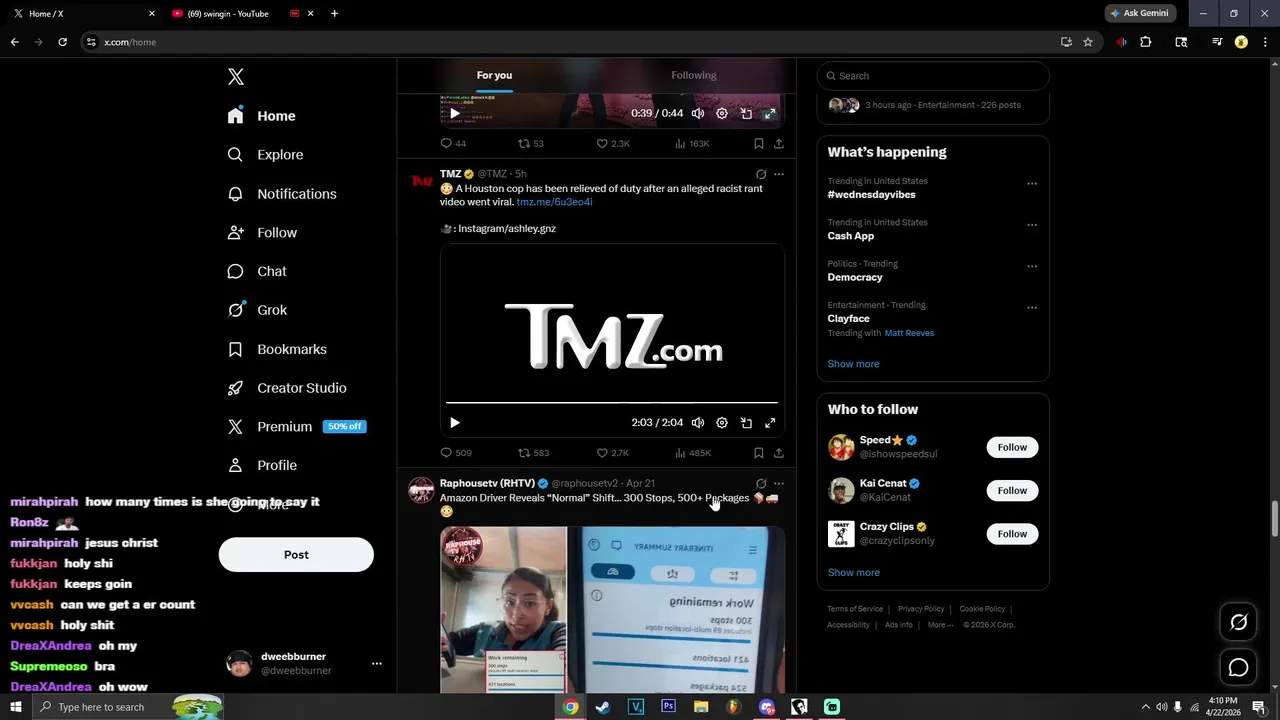Play the top video at 0:39

pos(455,114)
